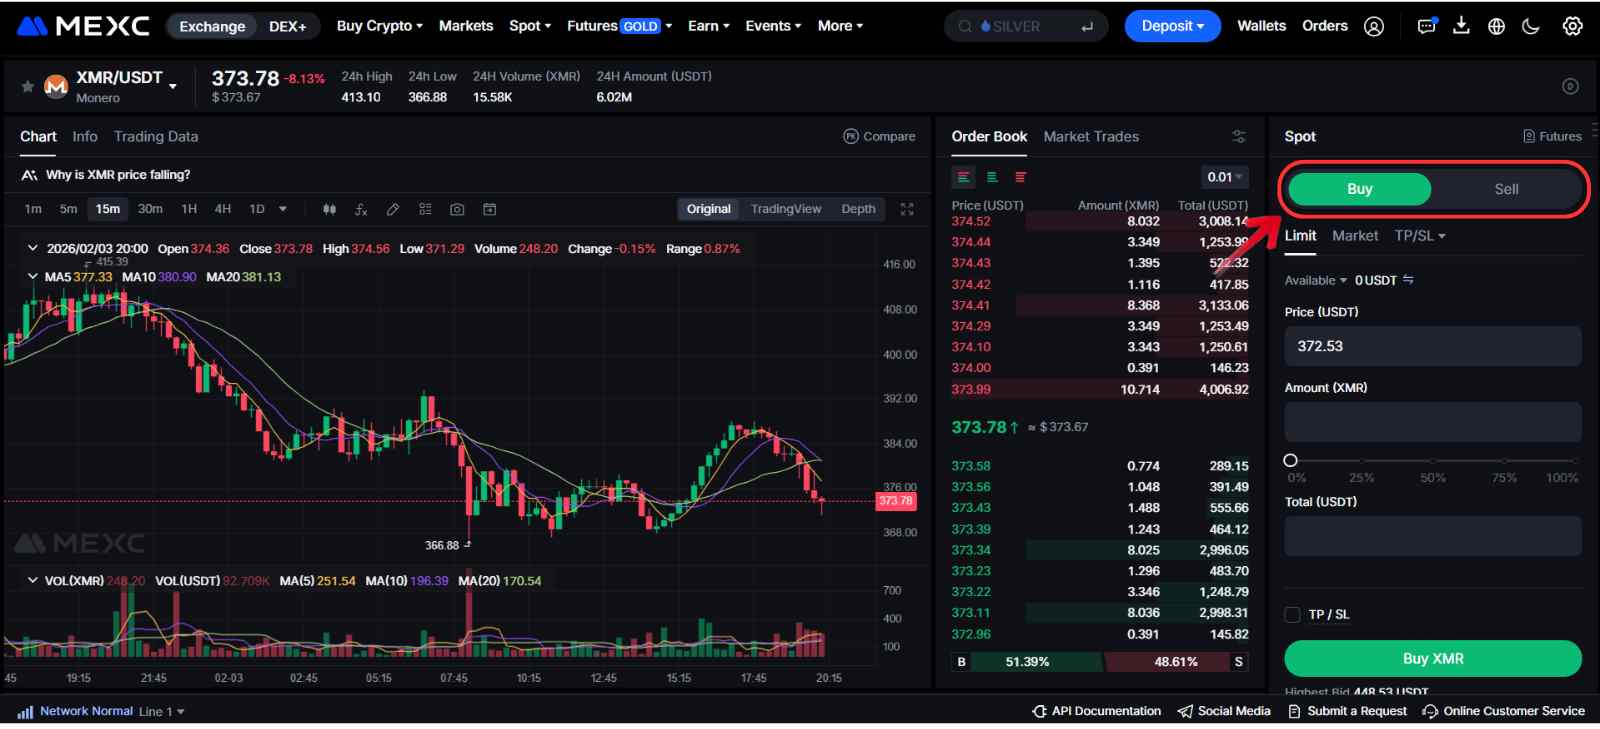Open the Futures link in Spot panel
Image resolution: width=1600 pixels, height=729 pixels.
pos(1552,136)
